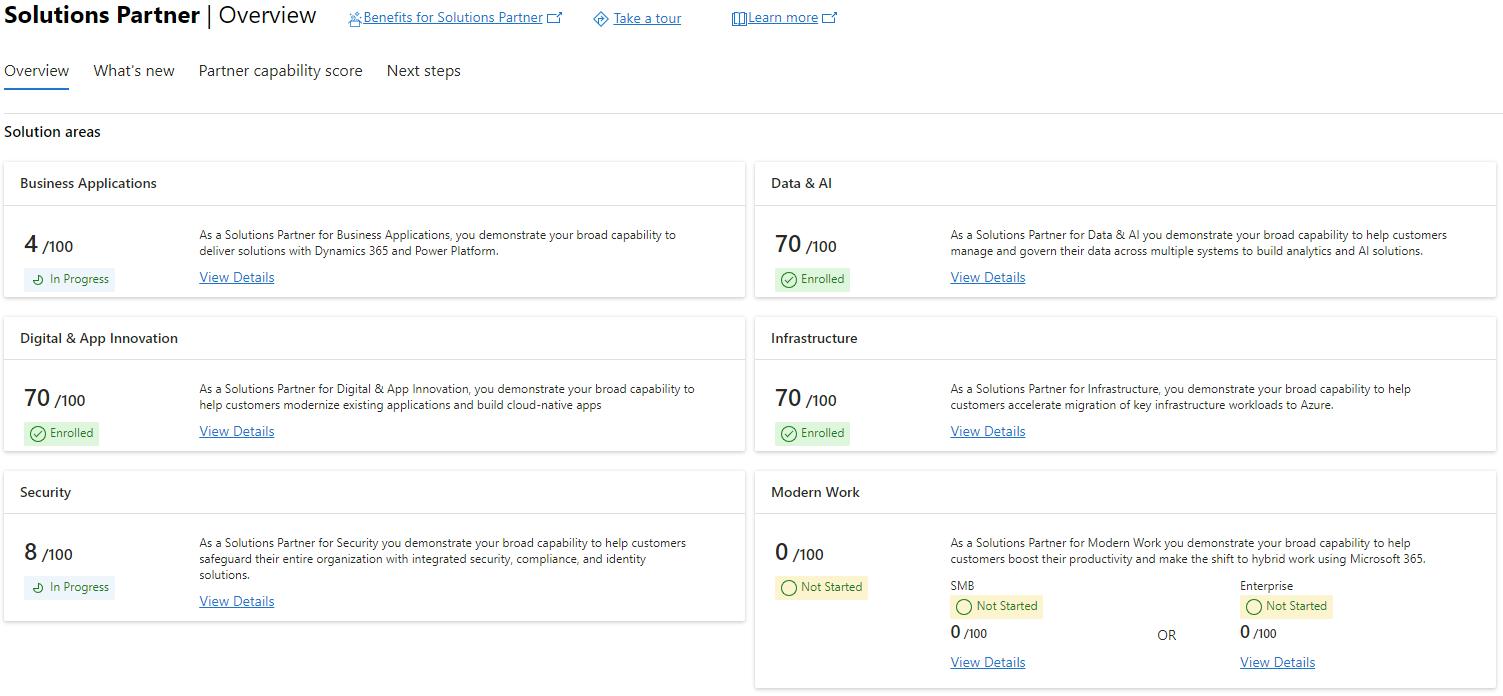Viewport: 1503px width, 696px height.
Task: Click the Benefits for Solutions Partner people icon
Action: coord(355,19)
